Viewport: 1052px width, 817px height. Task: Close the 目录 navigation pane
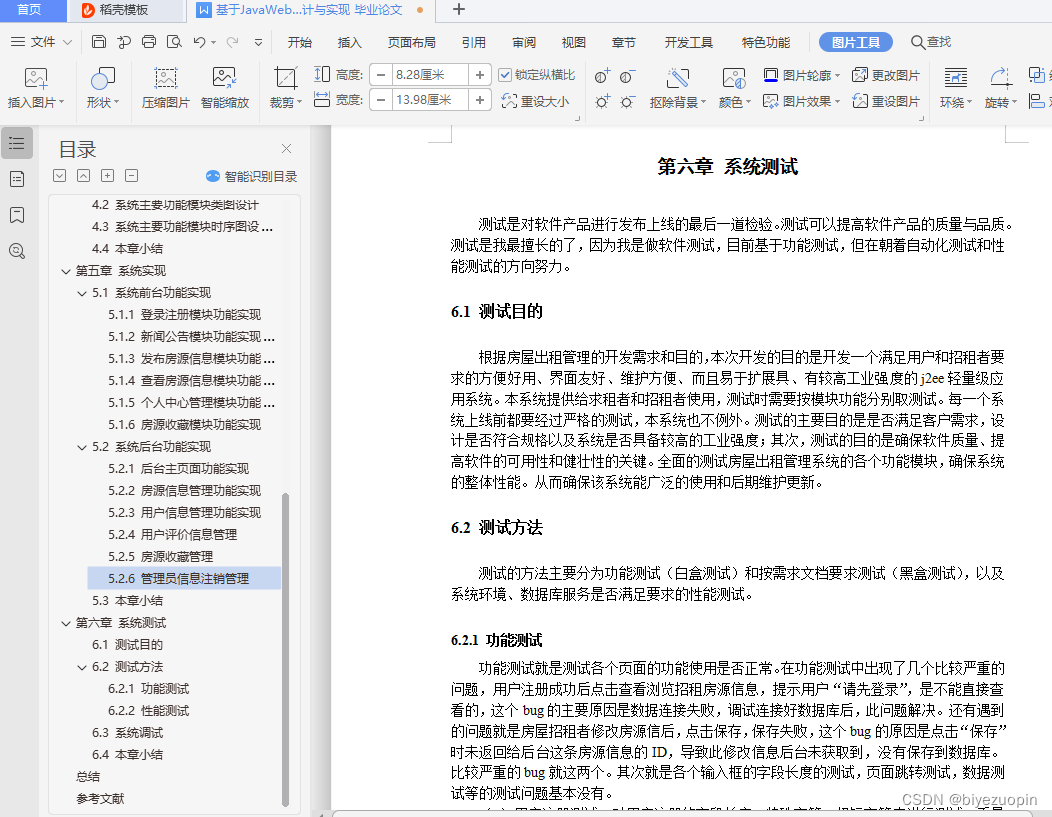(x=286, y=148)
